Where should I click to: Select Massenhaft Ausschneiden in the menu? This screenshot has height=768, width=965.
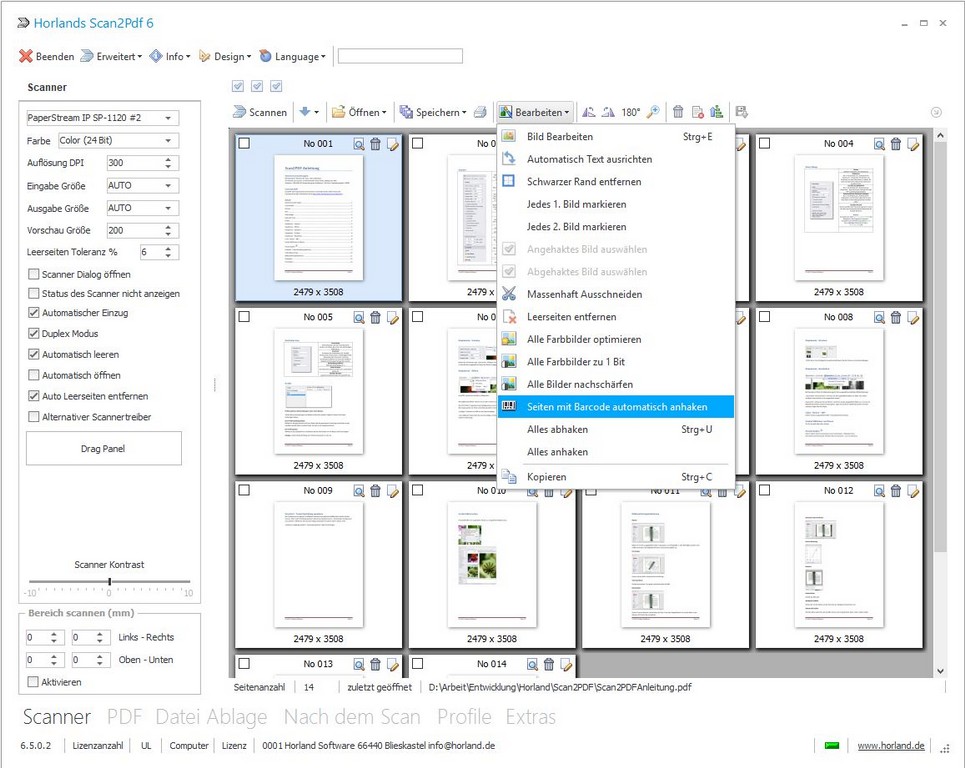click(616, 294)
